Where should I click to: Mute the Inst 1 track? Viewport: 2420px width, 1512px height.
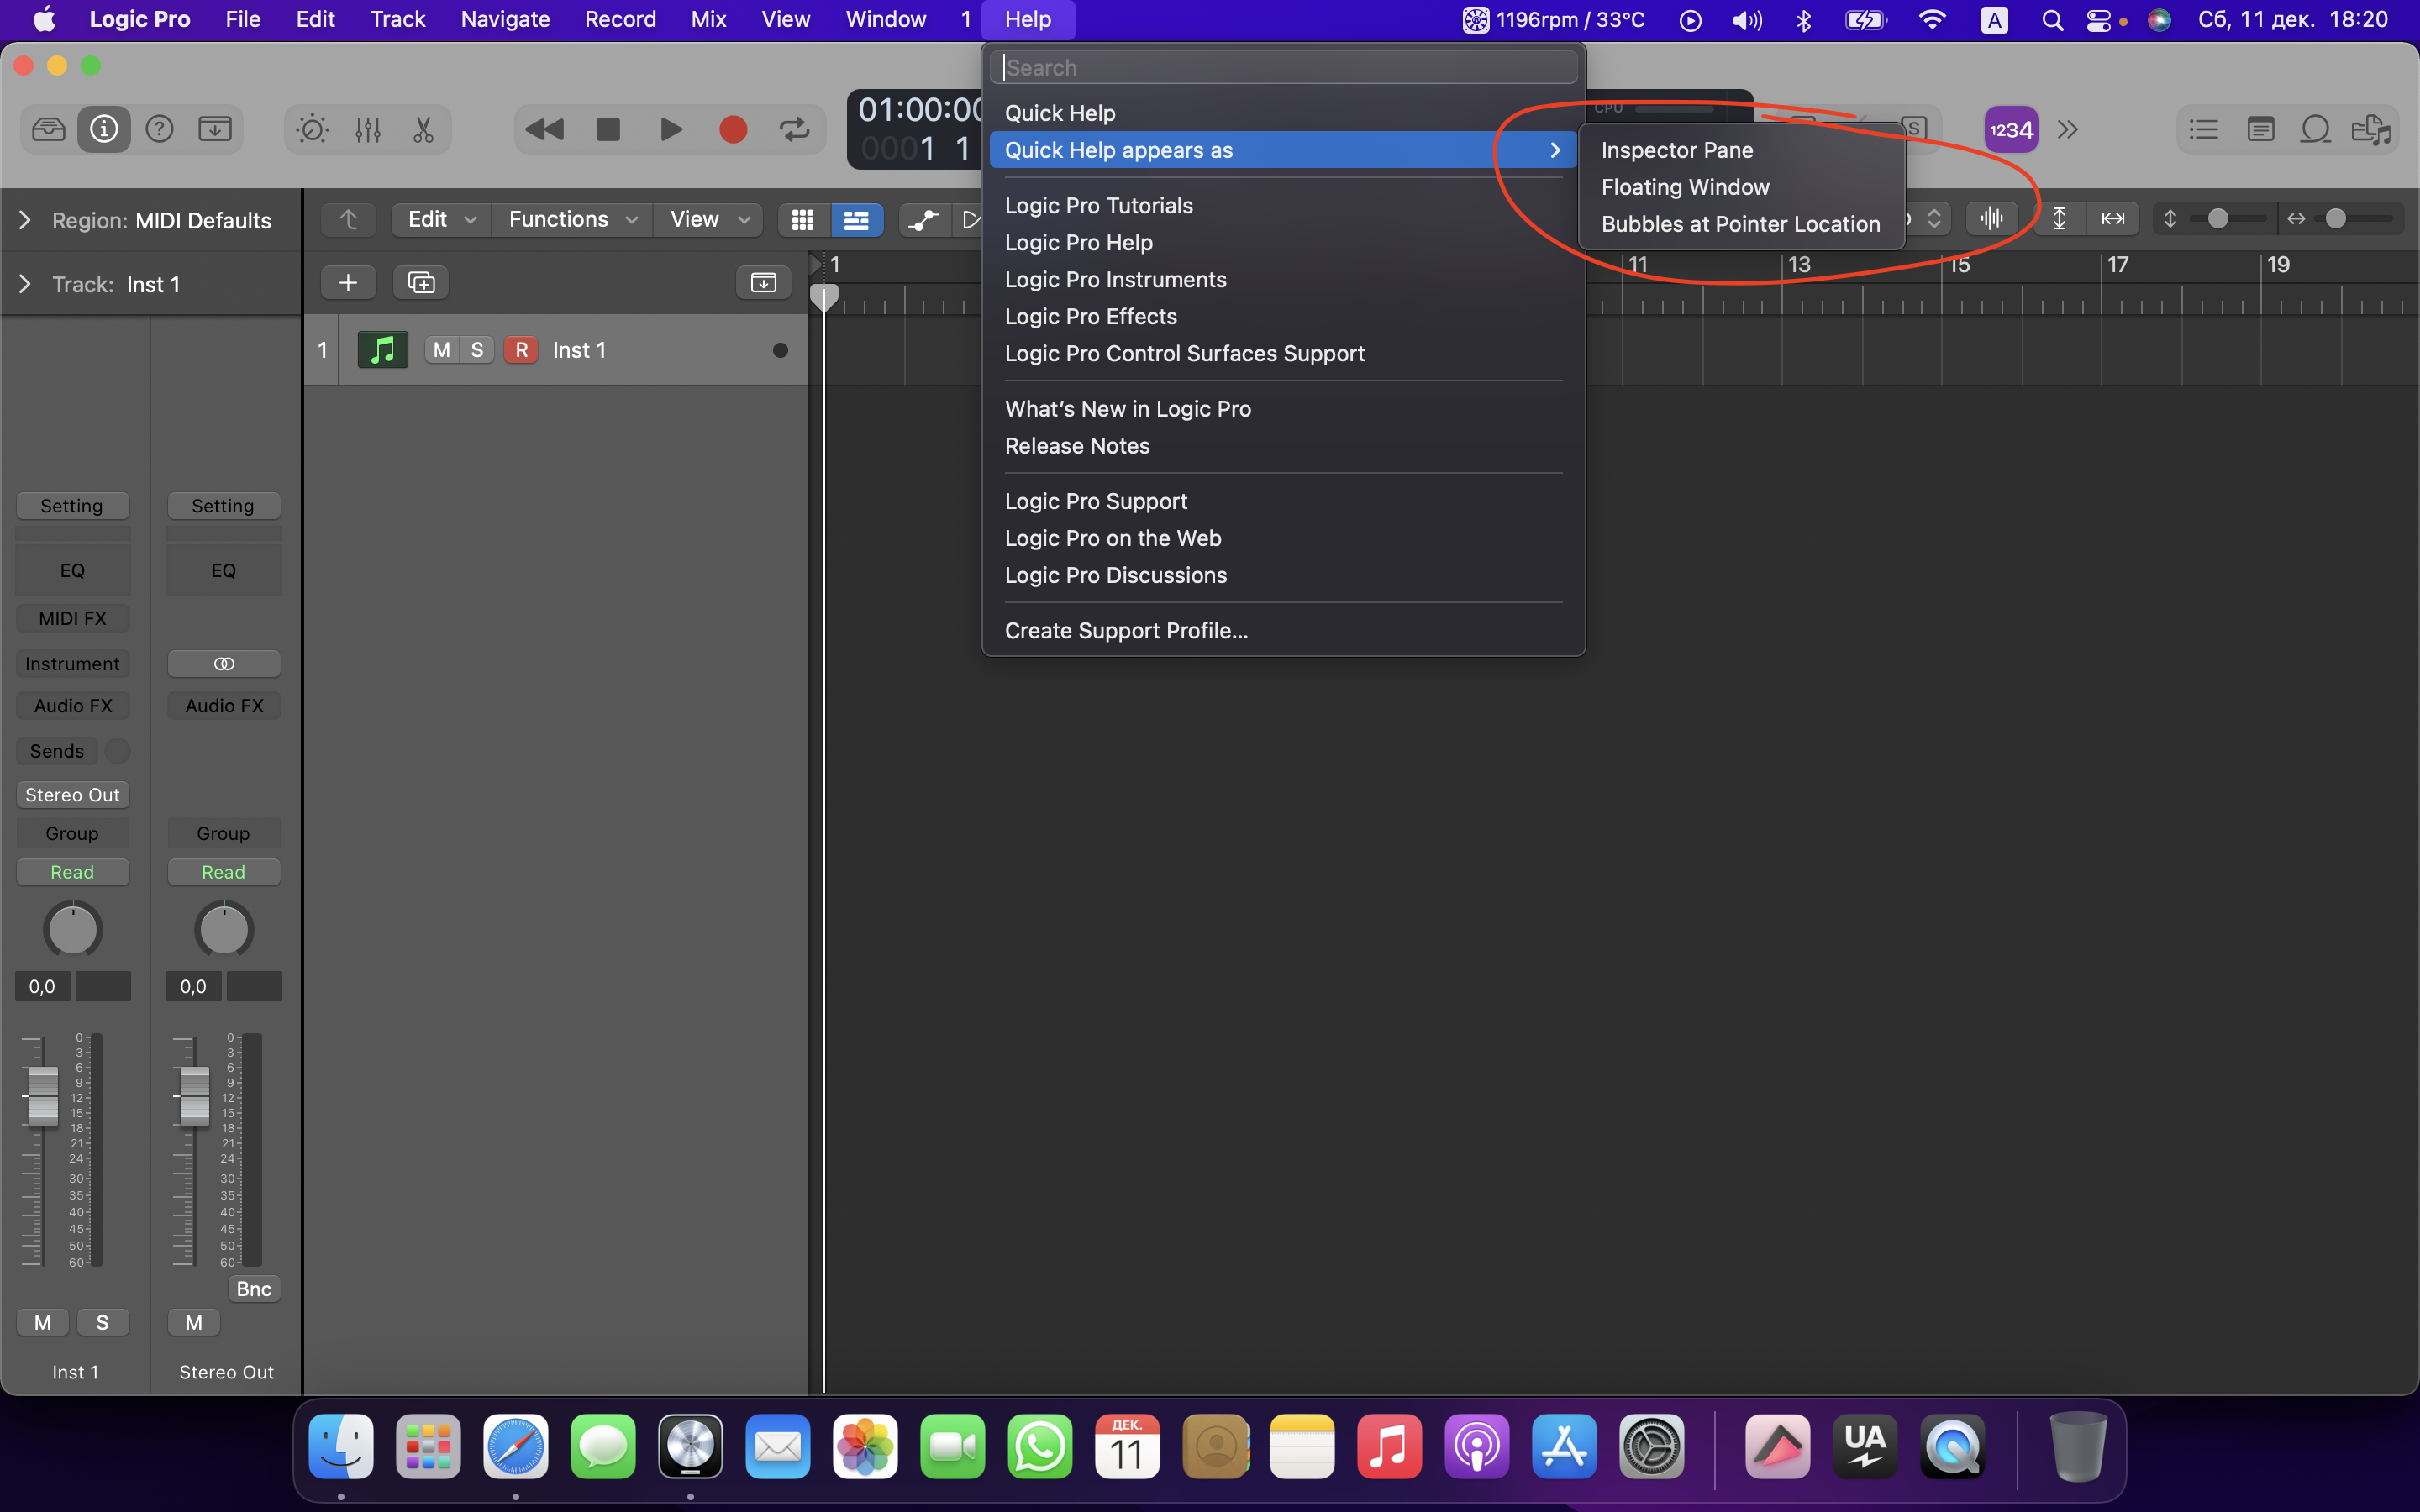tap(441, 350)
